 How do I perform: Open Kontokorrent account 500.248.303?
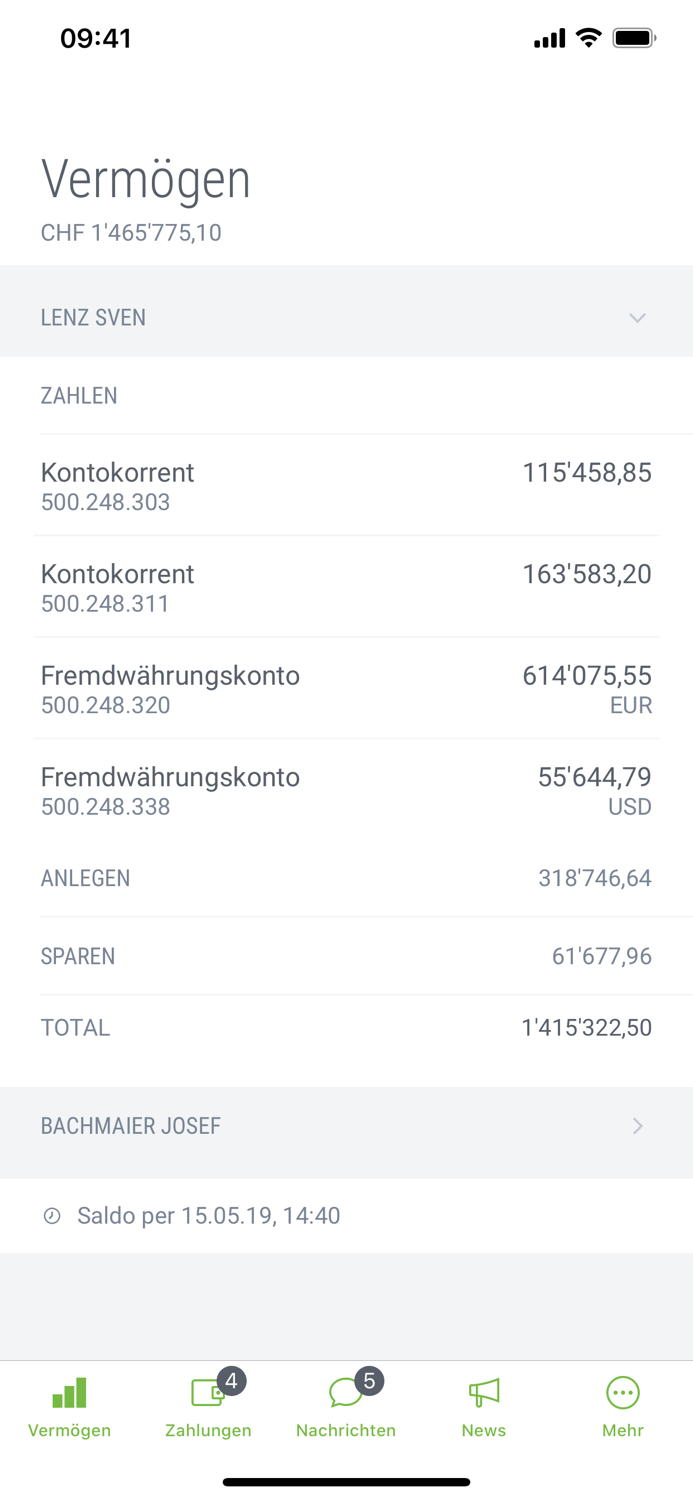[346, 485]
